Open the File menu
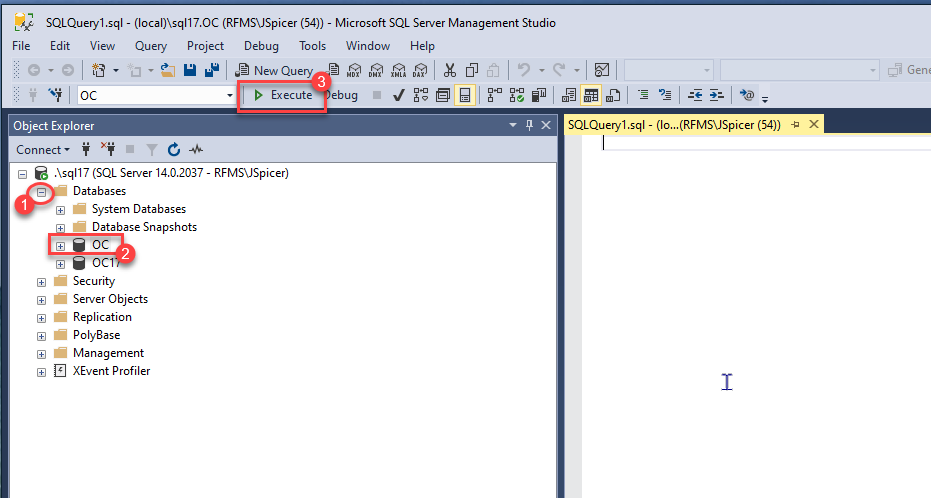This screenshot has width=931, height=498. 21,46
